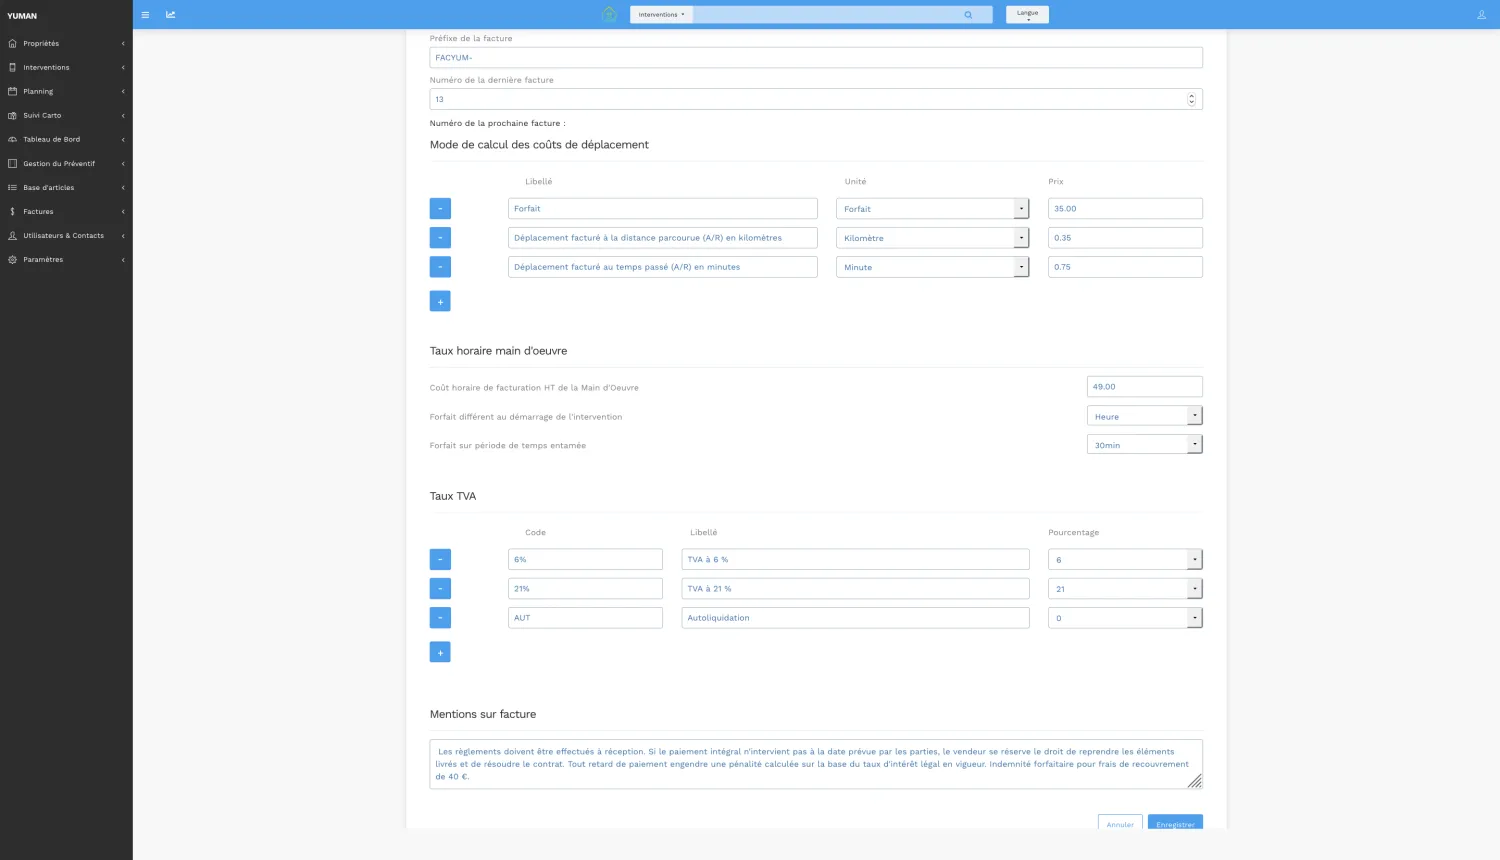Open unit dropdown showing Minute
The image size is (1500, 860).
(x=932, y=267)
